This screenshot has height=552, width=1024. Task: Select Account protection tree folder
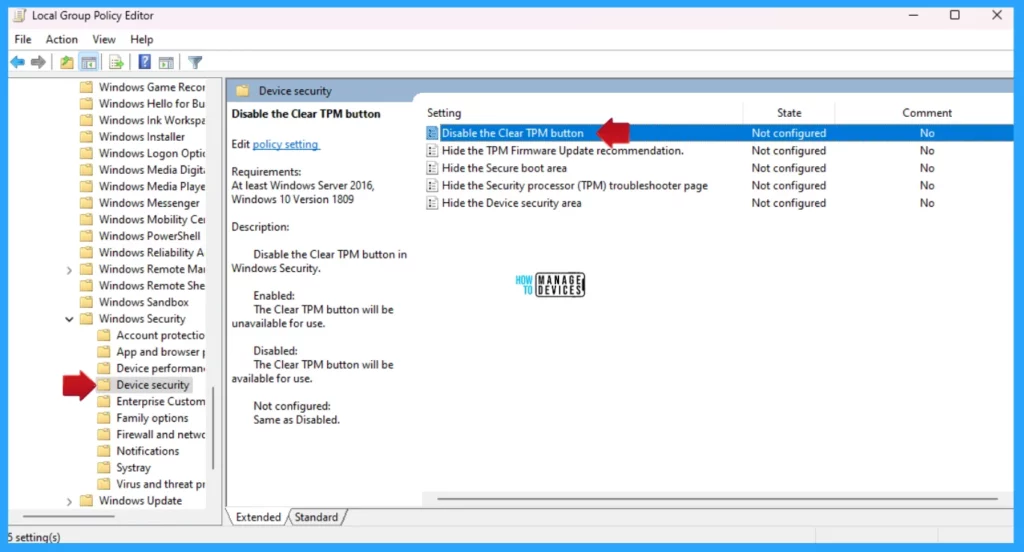pyautogui.click(x=160, y=335)
